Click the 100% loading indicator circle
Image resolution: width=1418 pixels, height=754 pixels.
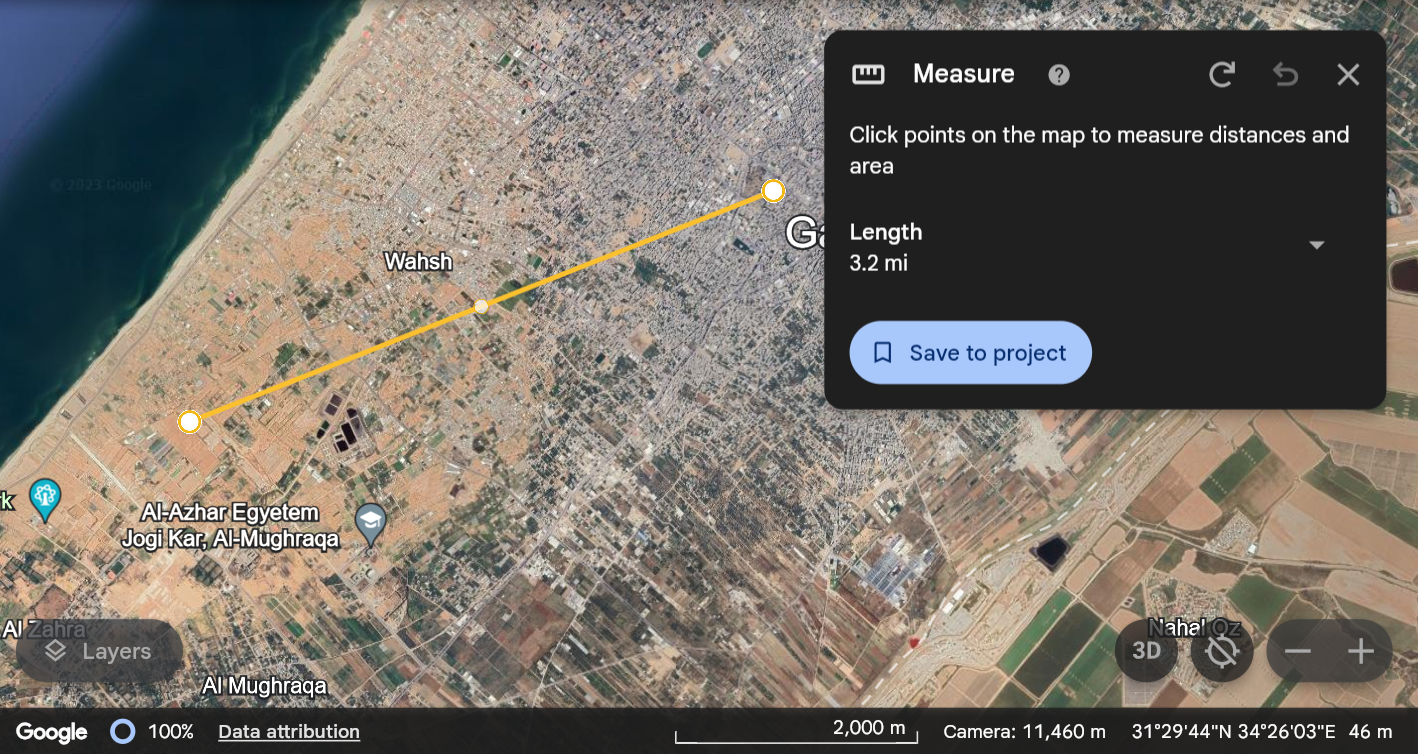click(x=123, y=732)
